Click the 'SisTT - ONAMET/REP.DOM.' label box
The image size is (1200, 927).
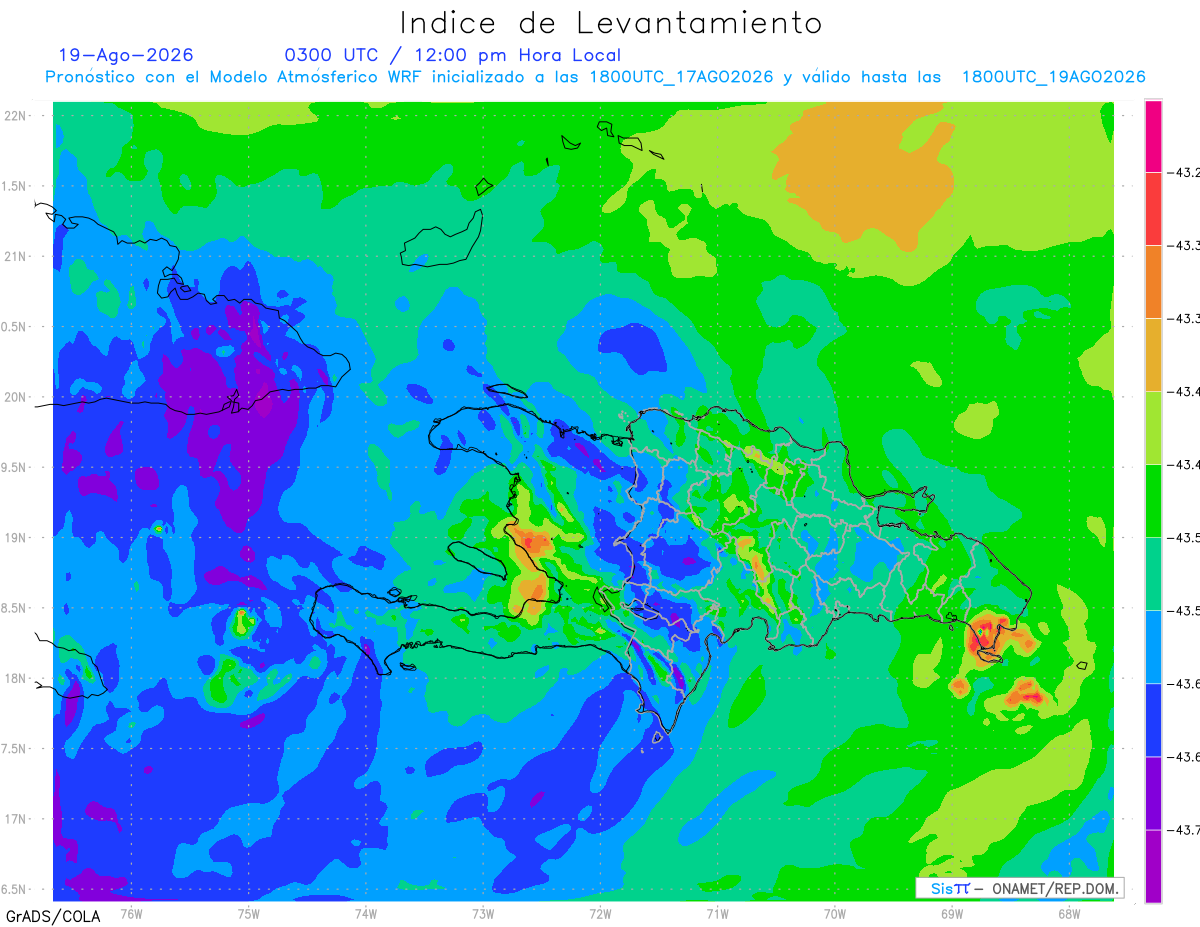click(1019, 888)
